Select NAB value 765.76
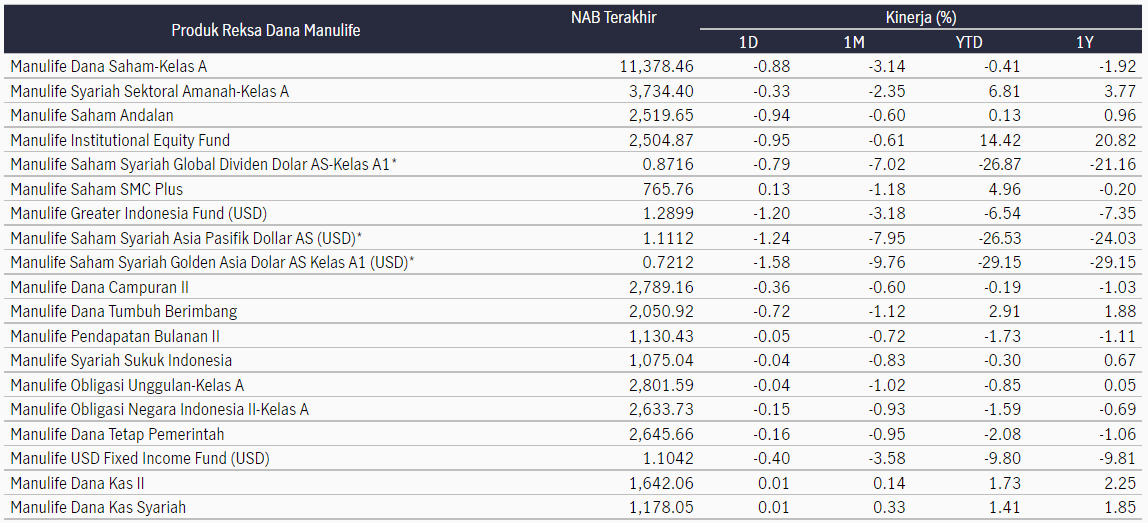 tap(669, 189)
